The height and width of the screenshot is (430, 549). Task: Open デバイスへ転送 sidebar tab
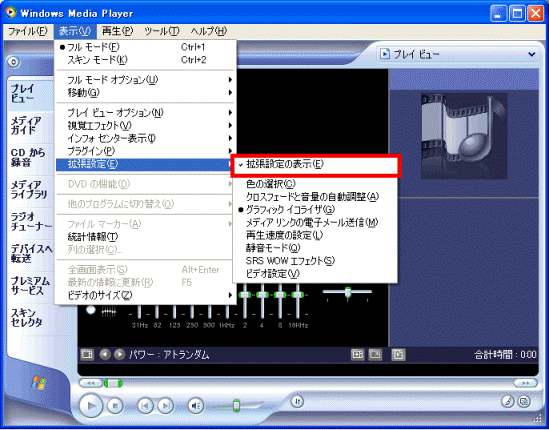click(x=30, y=254)
